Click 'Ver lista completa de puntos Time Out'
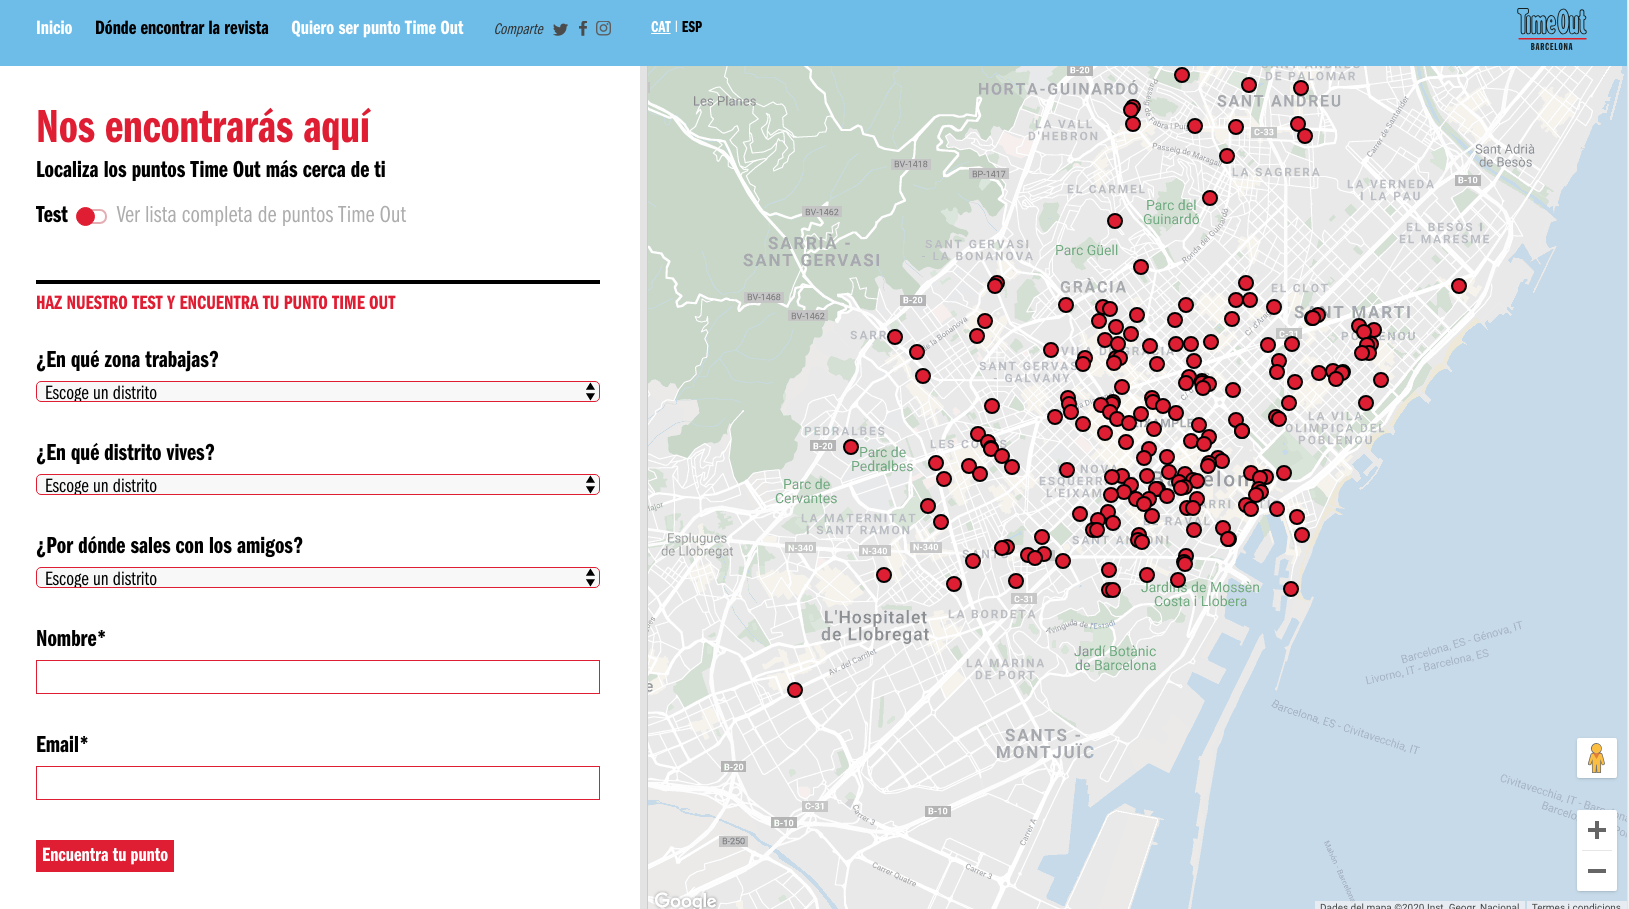This screenshot has width=1629, height=909. coord(261,215)
